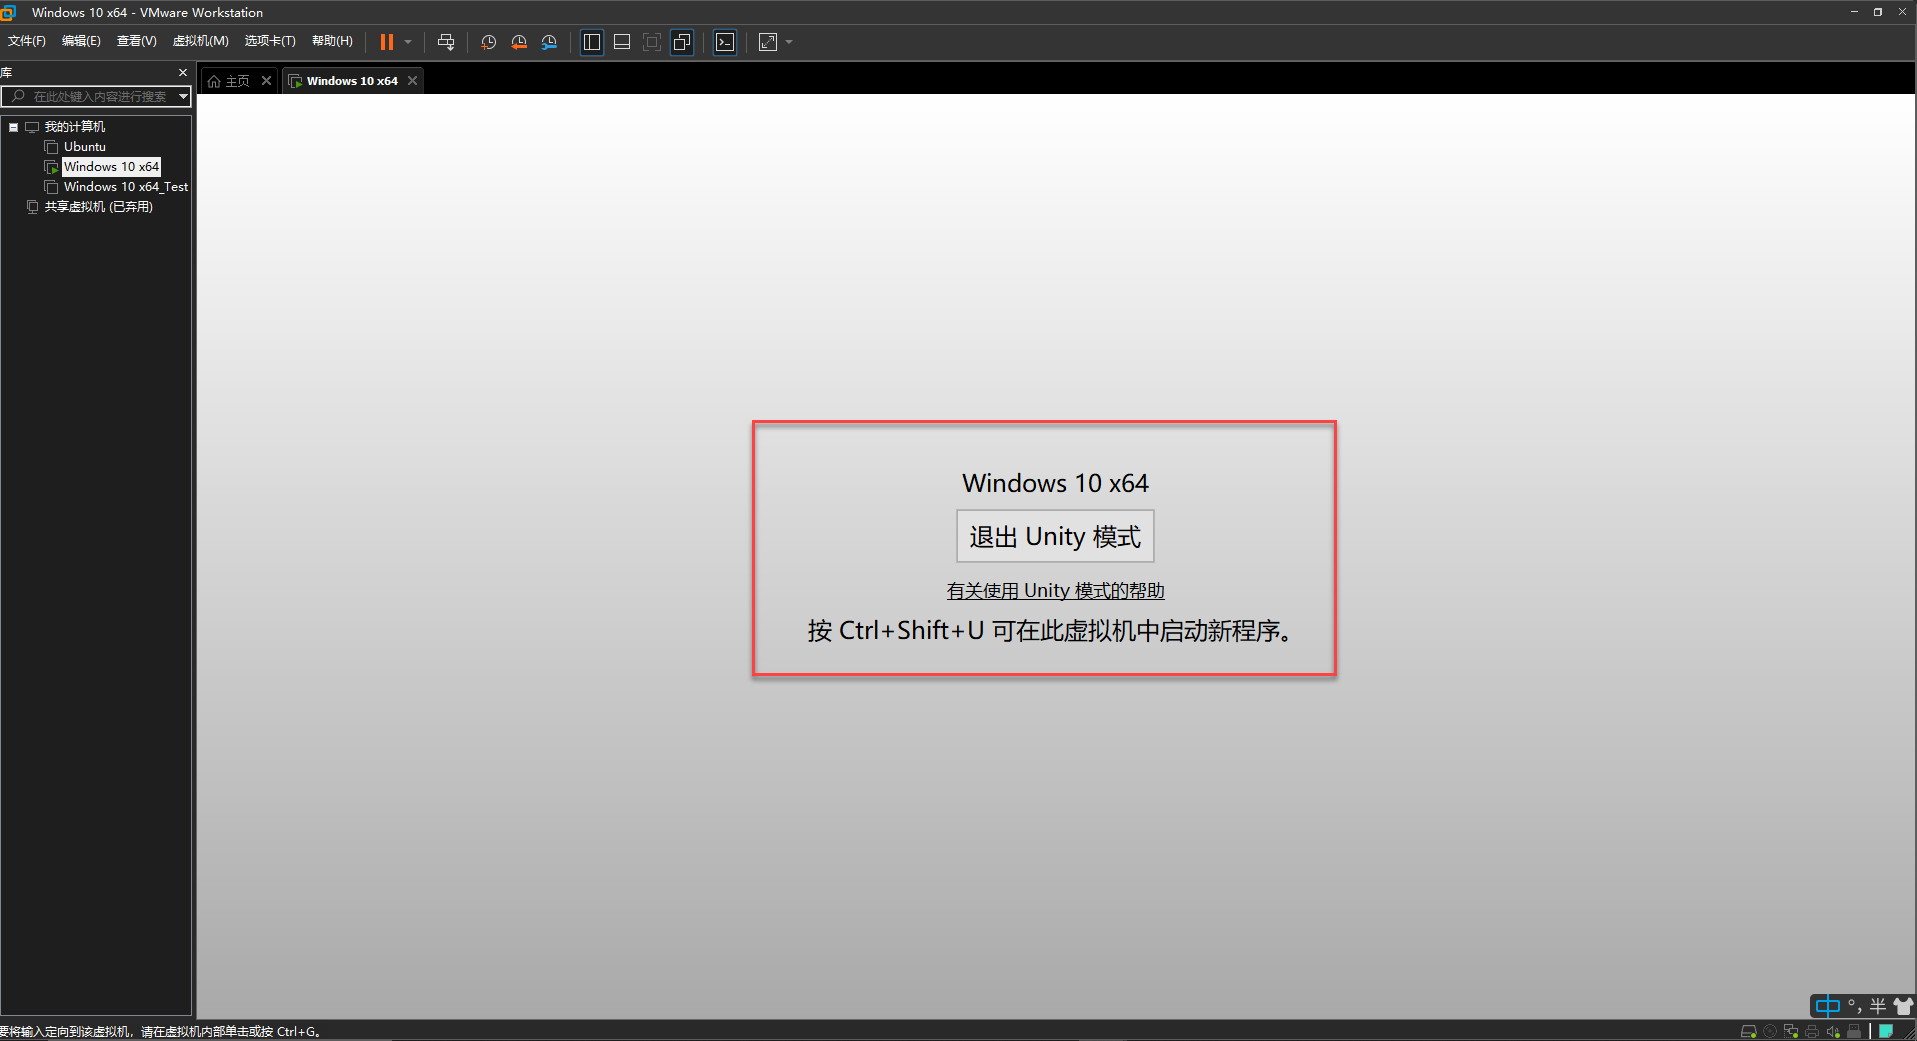Open the power options dropdown arrow
This screenshot has width=1917, height=1041.
pyautogui.click(x=408, y=42)
